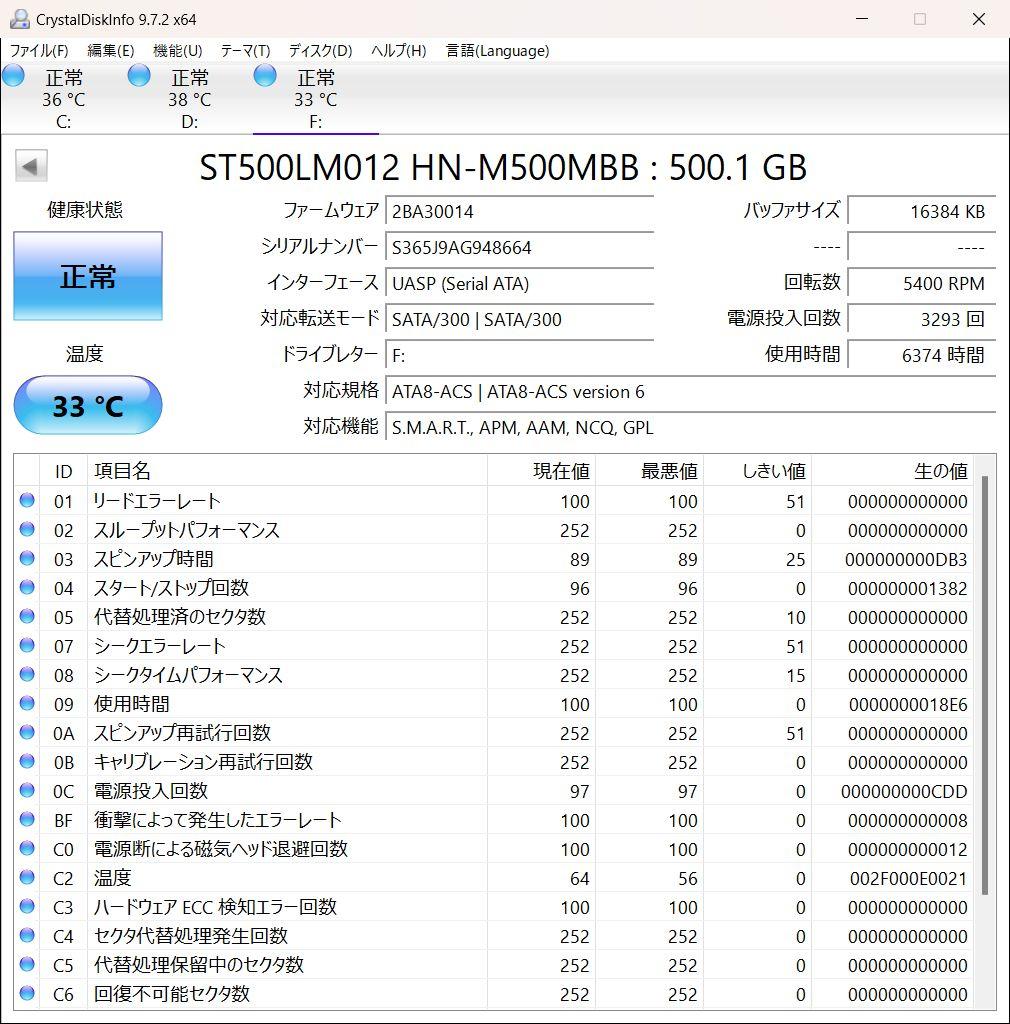Click status orb of attribute 0C 電源投入回数

(x=27, y=790)
